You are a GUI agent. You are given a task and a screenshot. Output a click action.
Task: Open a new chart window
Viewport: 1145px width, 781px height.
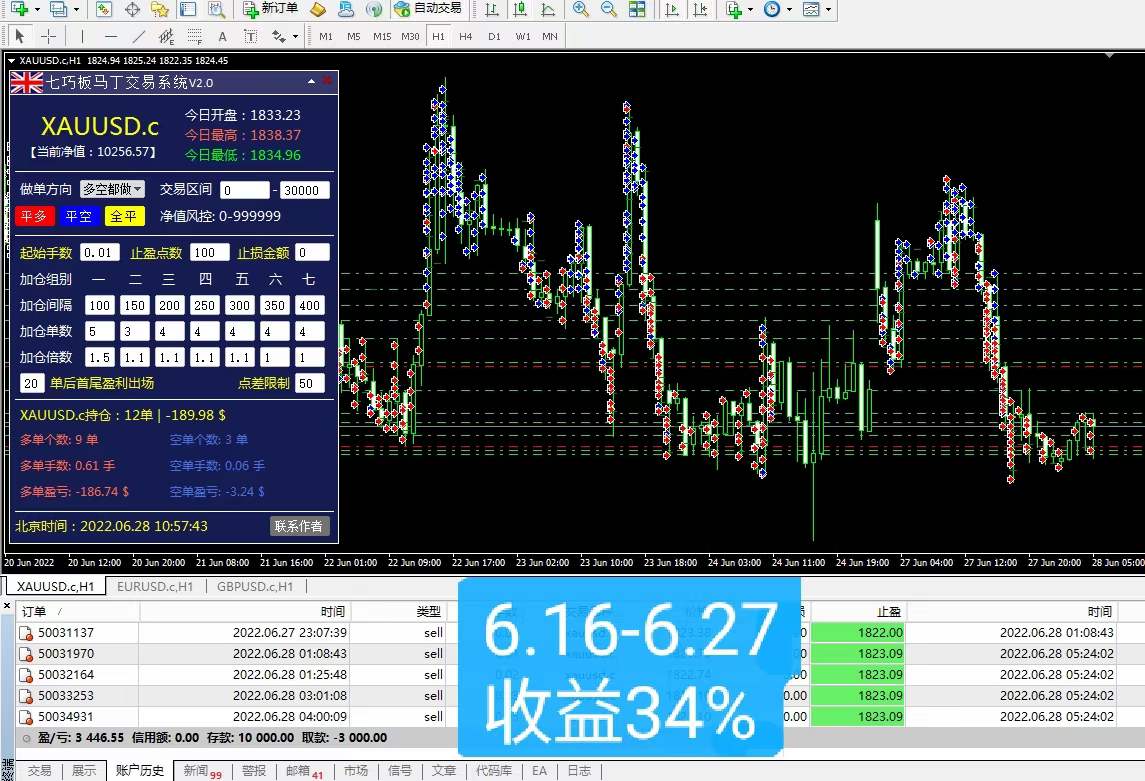tap(20, 9)
